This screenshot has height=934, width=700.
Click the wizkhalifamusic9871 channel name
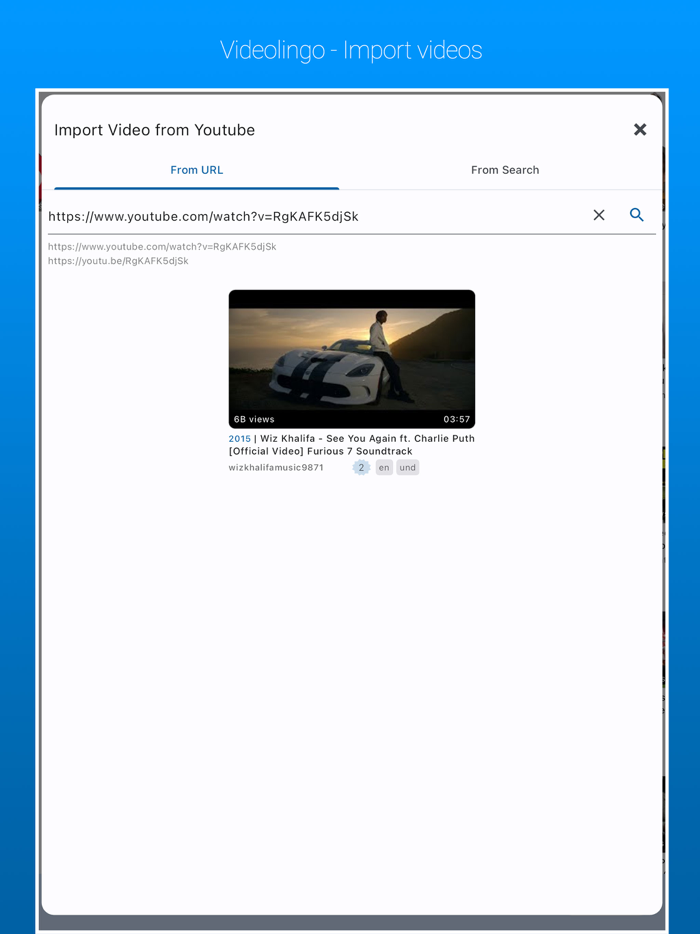(276, 468)
